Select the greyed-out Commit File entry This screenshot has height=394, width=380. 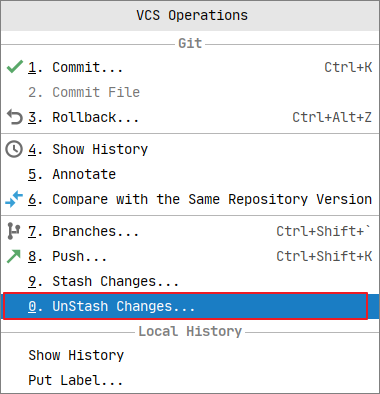190,92
